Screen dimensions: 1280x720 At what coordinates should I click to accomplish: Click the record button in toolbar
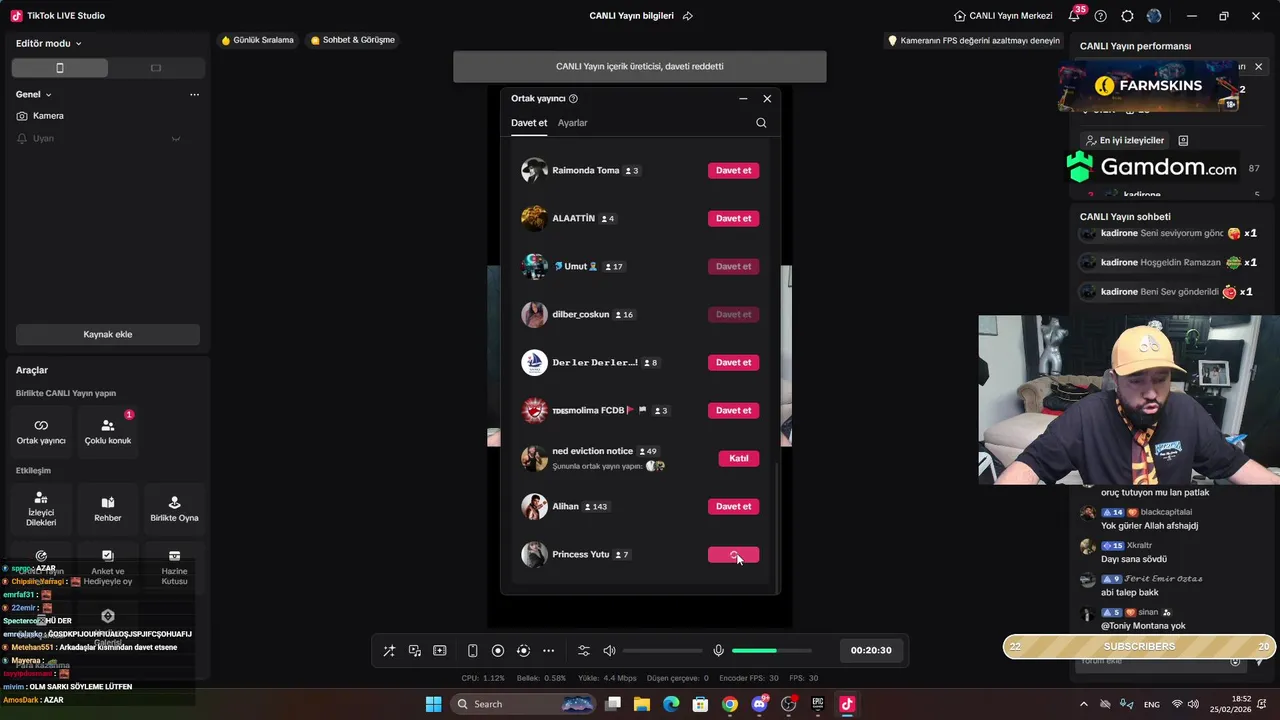click(498, 650)
